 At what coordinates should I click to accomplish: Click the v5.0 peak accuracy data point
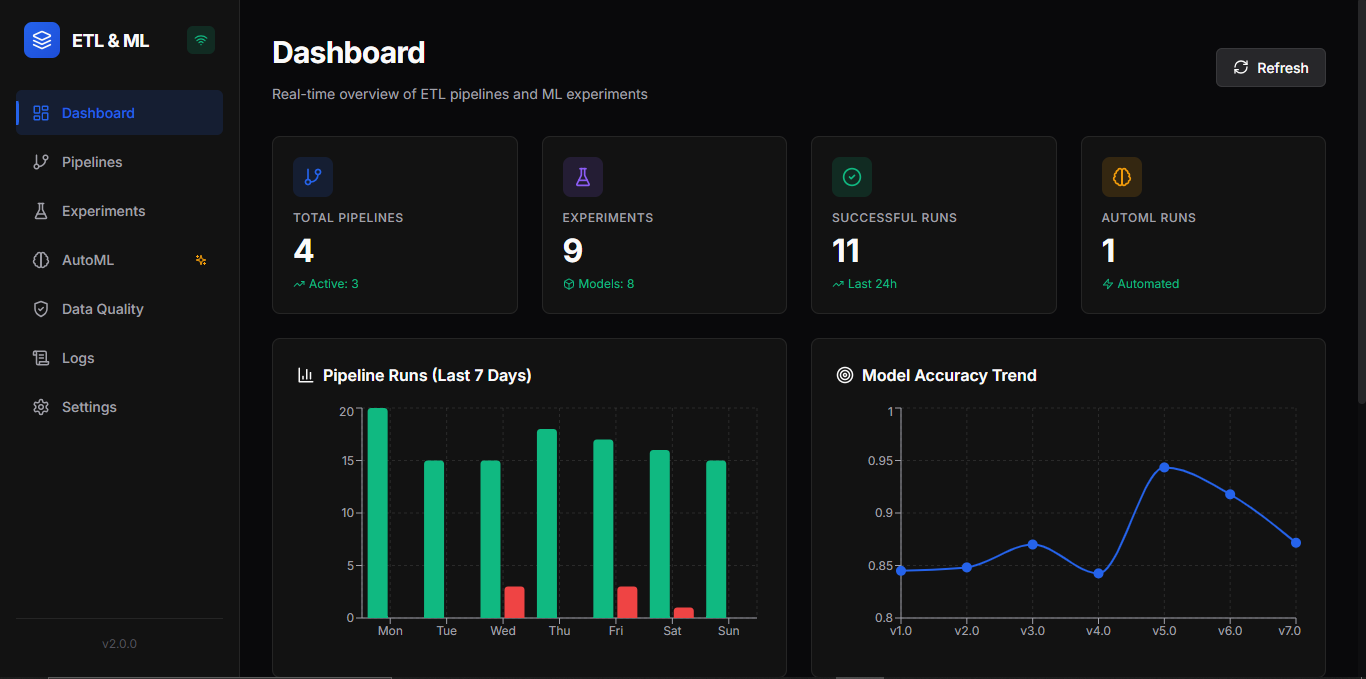pos(1164,467)
